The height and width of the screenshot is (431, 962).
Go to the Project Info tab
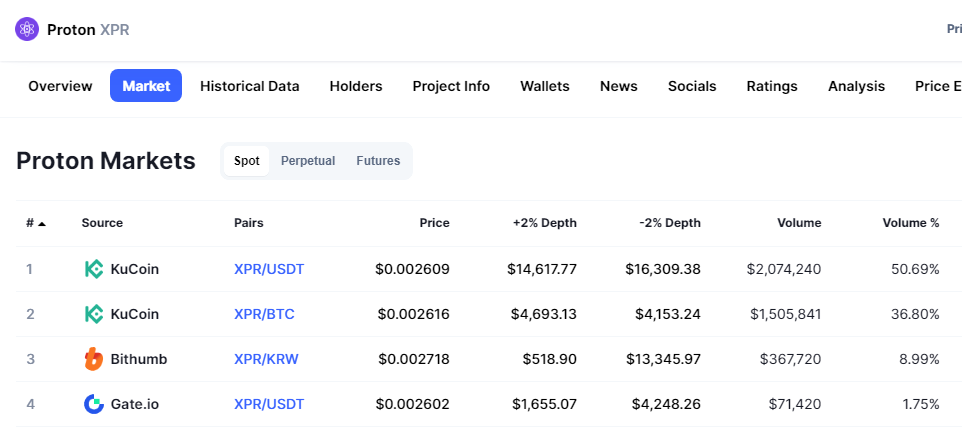tap(451, 86)
